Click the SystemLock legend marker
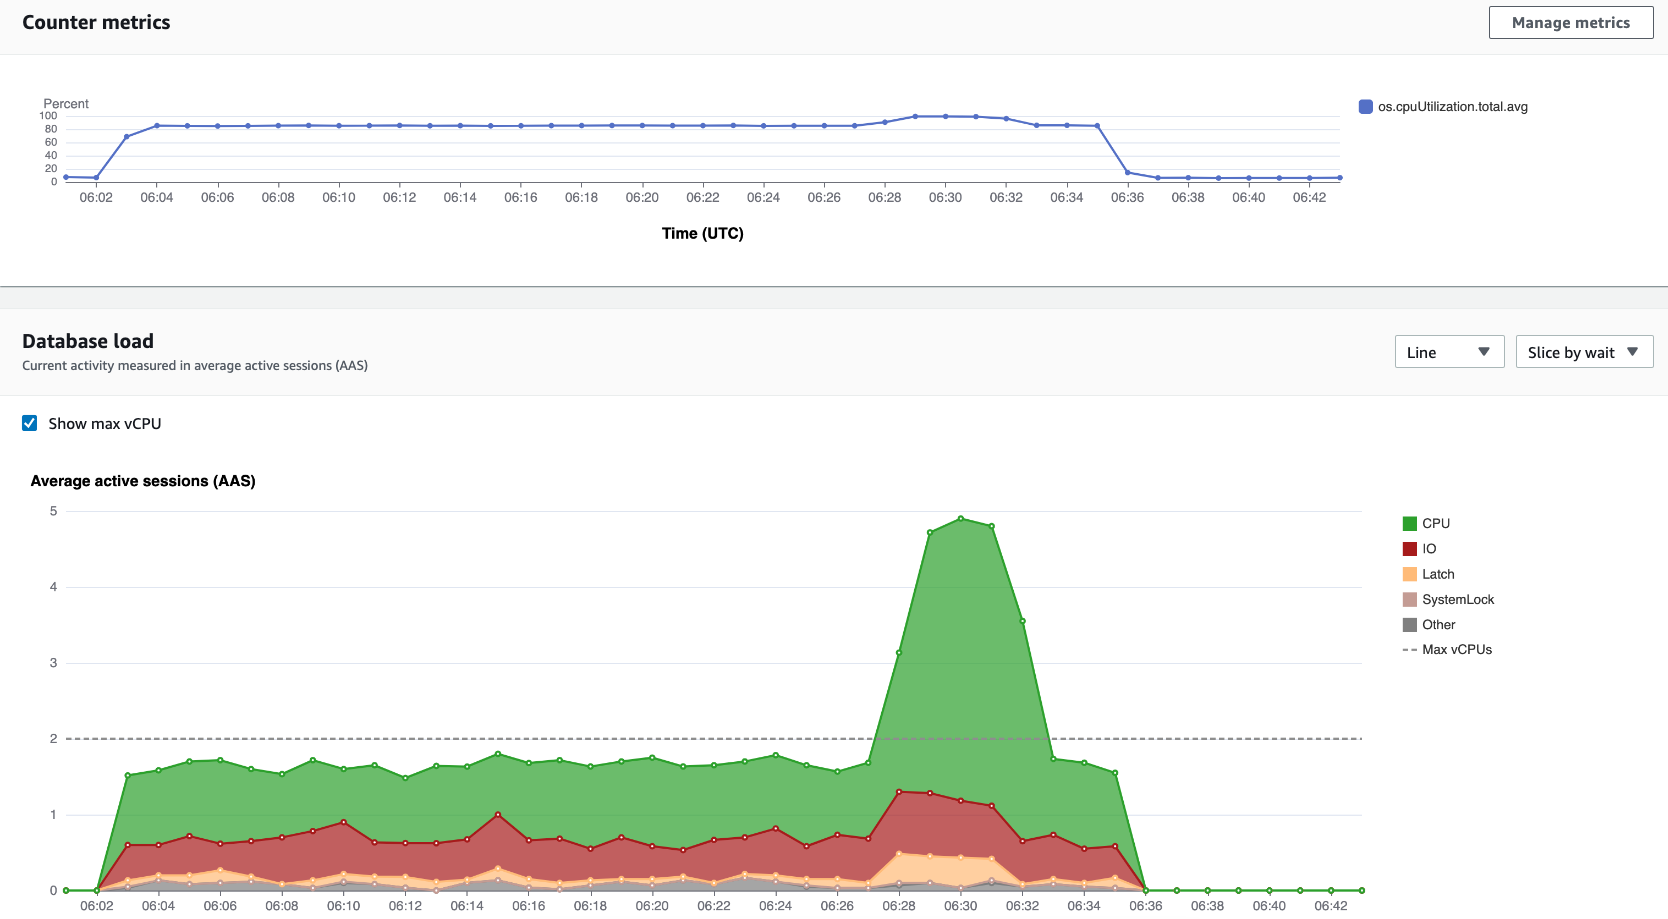This screenshot has width=1668, height=919. click(1408, 599)
